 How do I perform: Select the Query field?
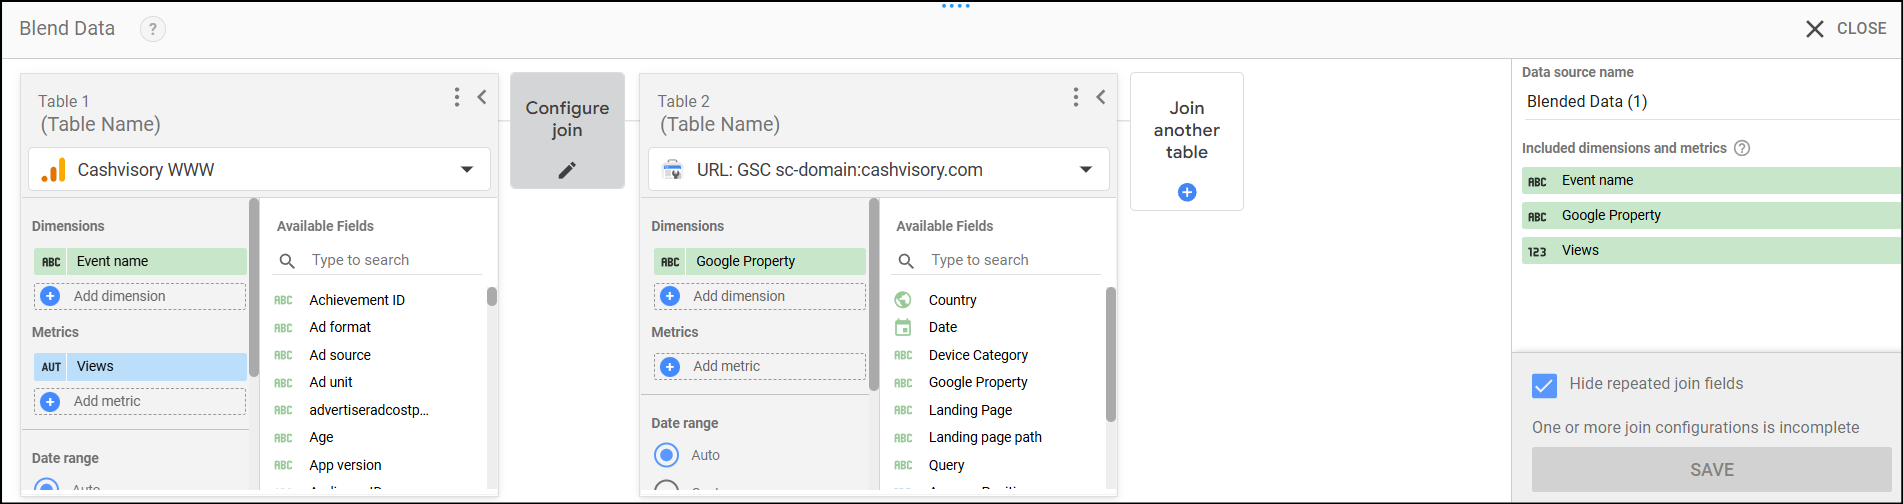pos(946,465)
